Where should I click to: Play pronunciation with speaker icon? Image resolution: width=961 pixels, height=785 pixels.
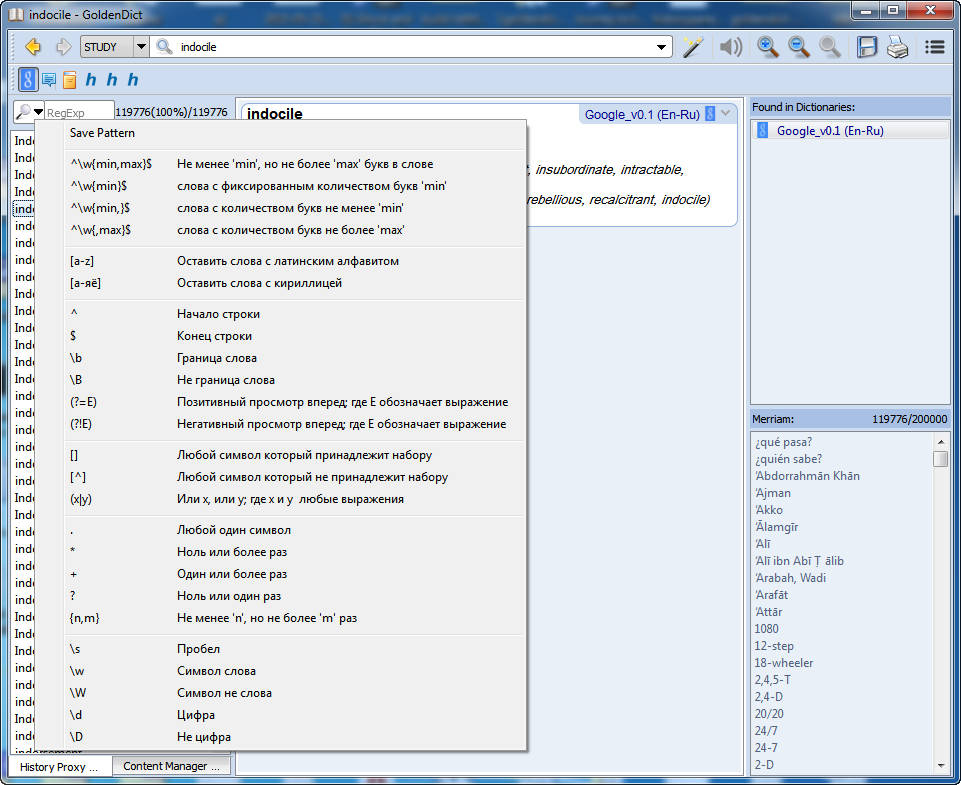click(730, 47)
